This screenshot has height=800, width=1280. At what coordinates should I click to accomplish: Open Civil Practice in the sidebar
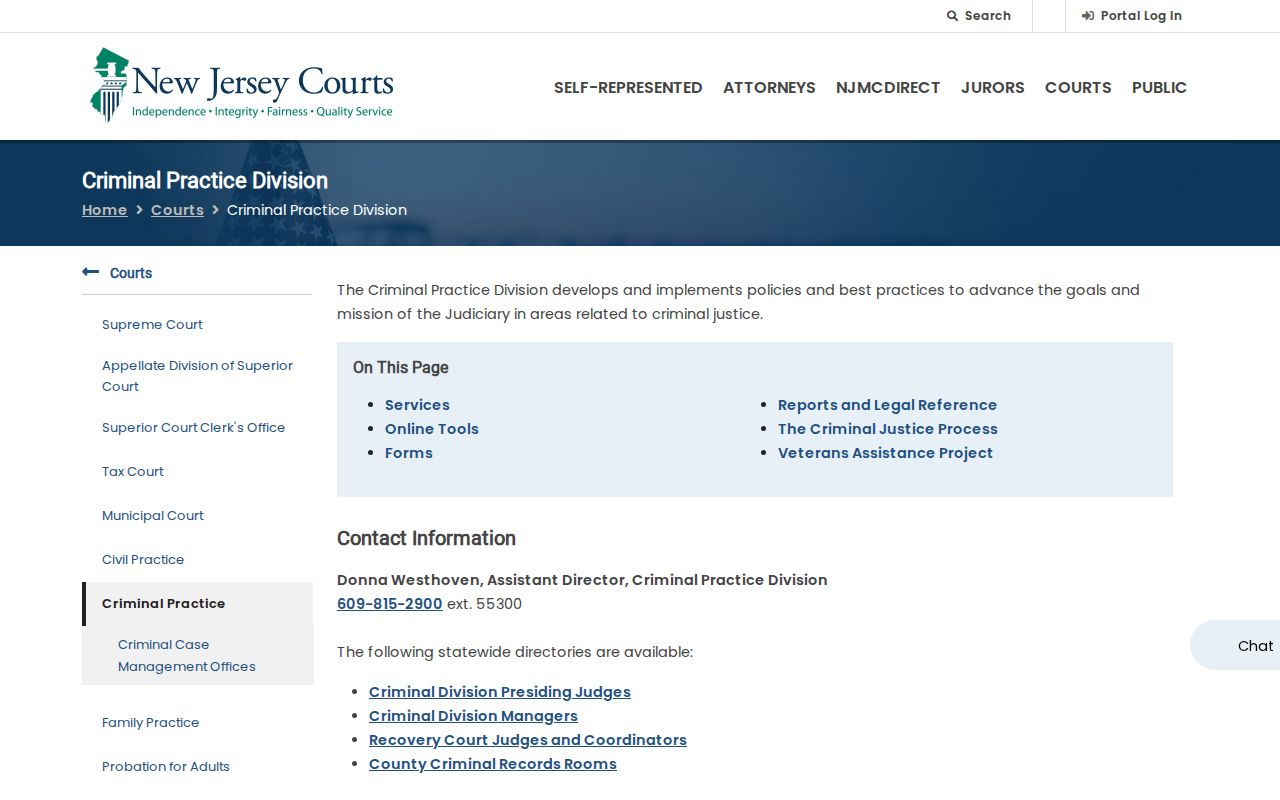click(143, 559)
